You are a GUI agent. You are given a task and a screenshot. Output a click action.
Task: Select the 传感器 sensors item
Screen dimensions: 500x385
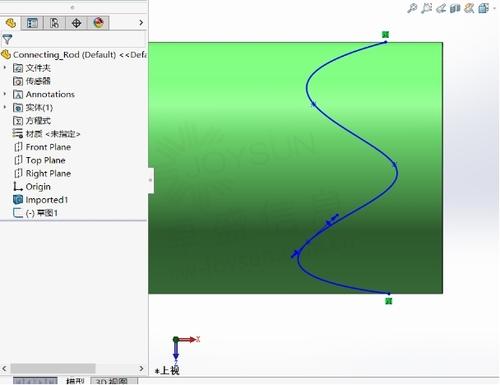coord(32,81)
